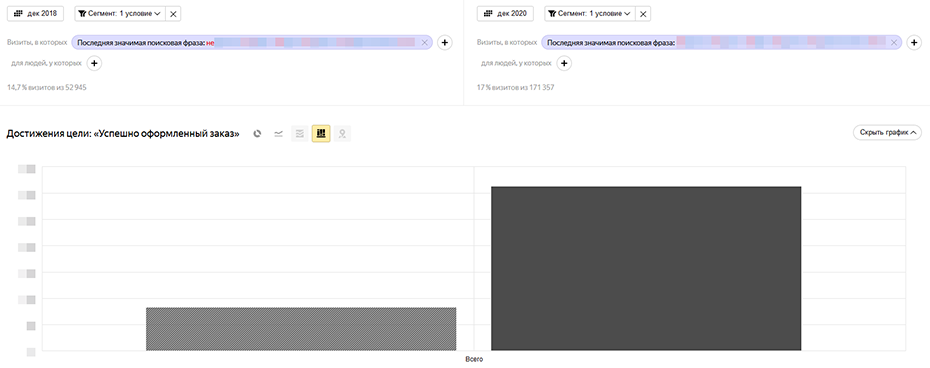Open the right Последняя значимая поисковая фраза condition

click(721, 43)
